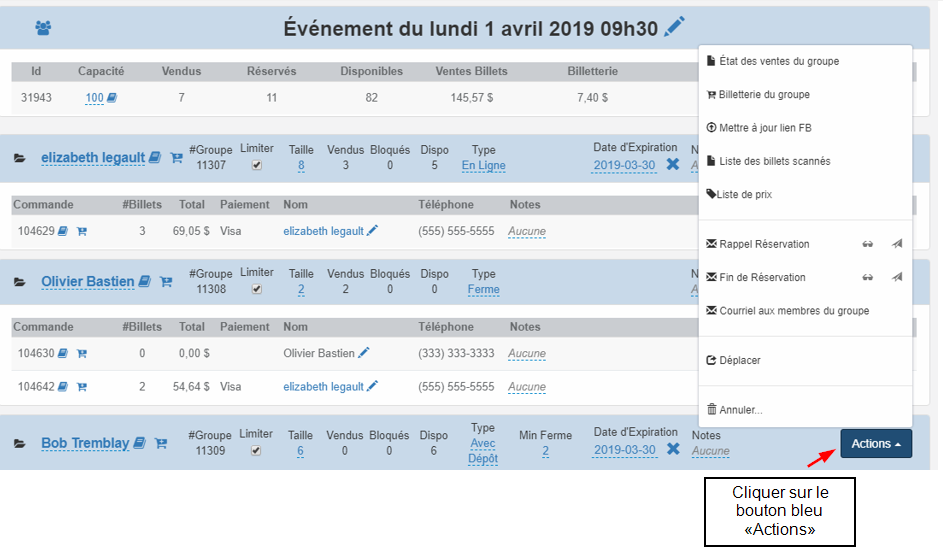Open book icon next to elizabeth legault group name
This screenshot has width=943, height=556.
(155, 157)
